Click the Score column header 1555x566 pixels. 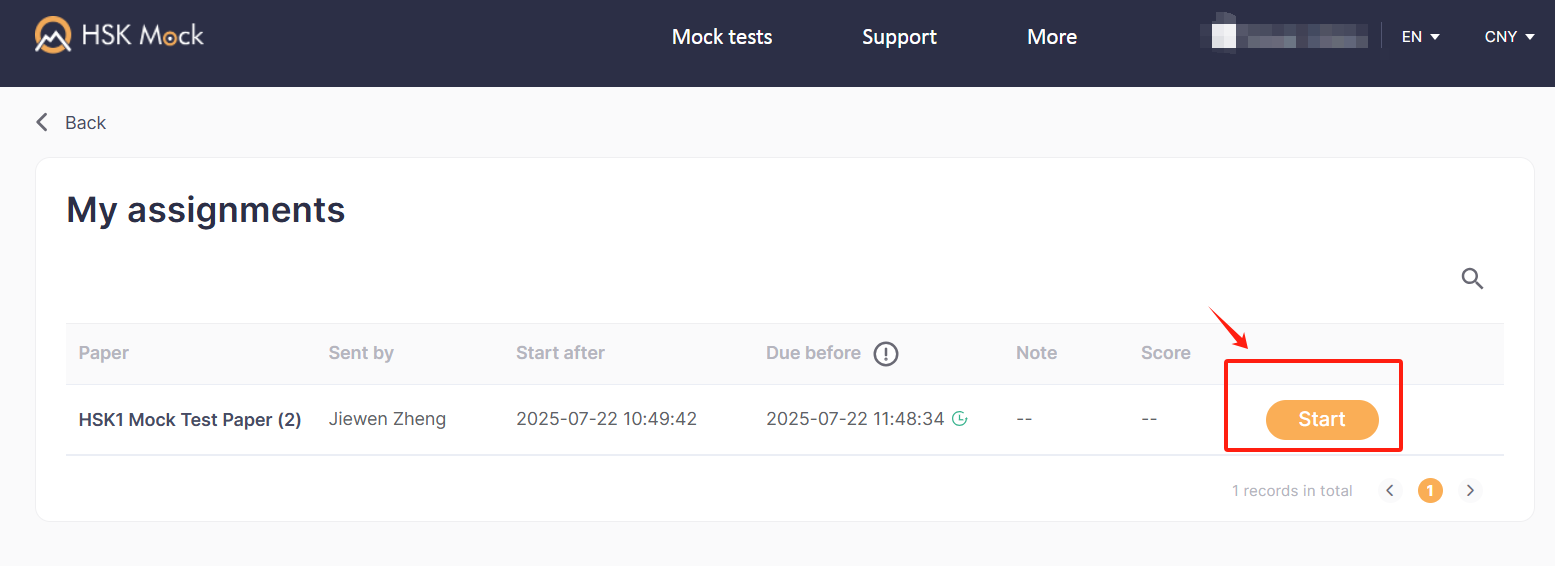[x=1165, y=353]
